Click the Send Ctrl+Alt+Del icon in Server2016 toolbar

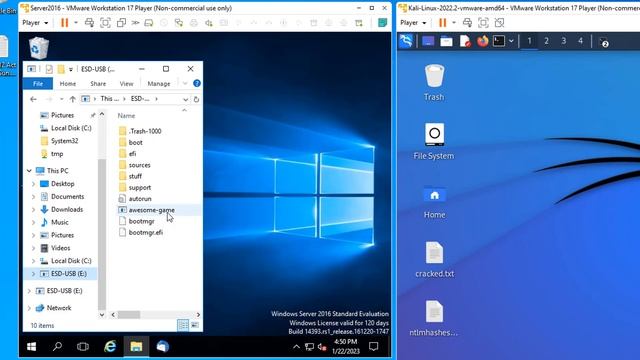[x=89, y=23]
